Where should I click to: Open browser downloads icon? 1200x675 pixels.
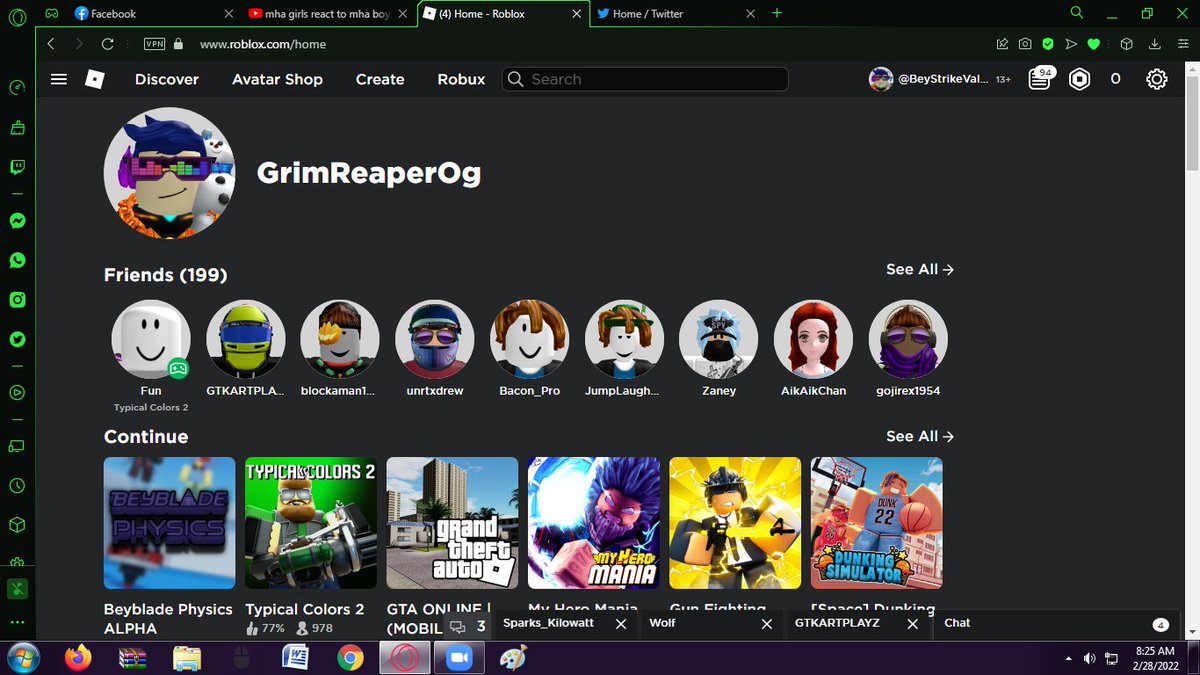coord(1155,44)
